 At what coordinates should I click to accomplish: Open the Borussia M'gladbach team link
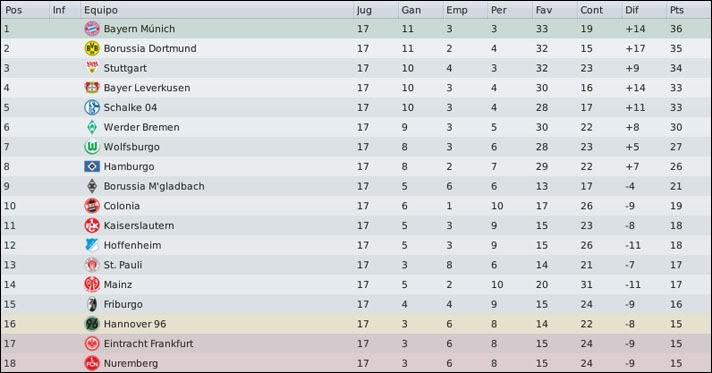click(154, 186)
